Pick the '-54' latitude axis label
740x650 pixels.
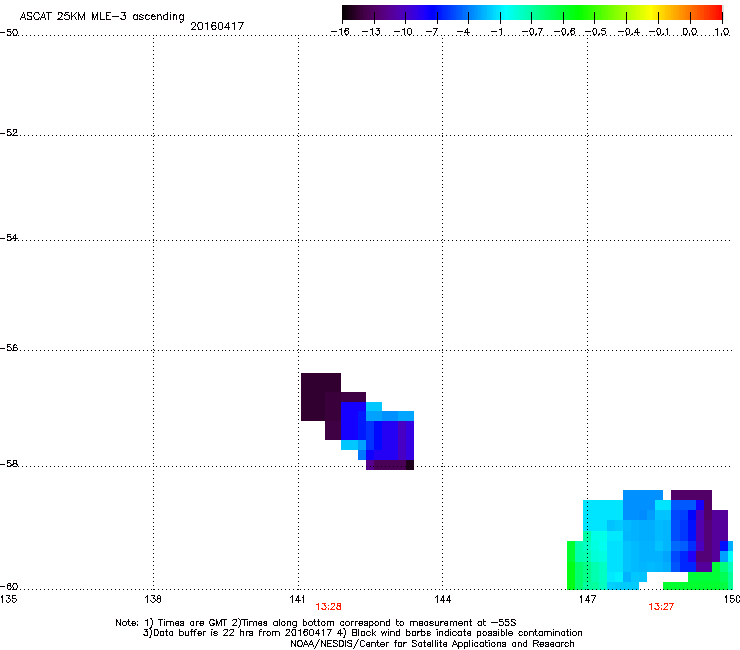pyautogui.click(x=9, y=237)
